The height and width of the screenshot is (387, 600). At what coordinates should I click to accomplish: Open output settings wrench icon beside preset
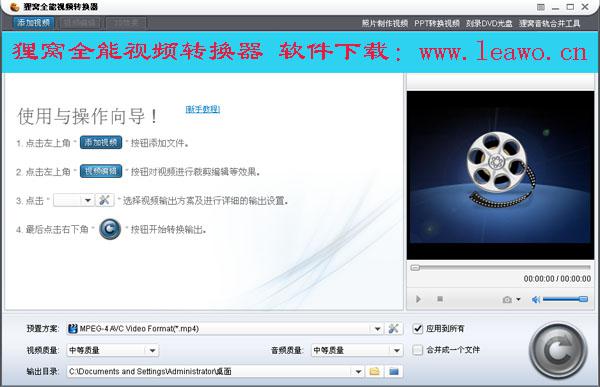tap(393, 328)
